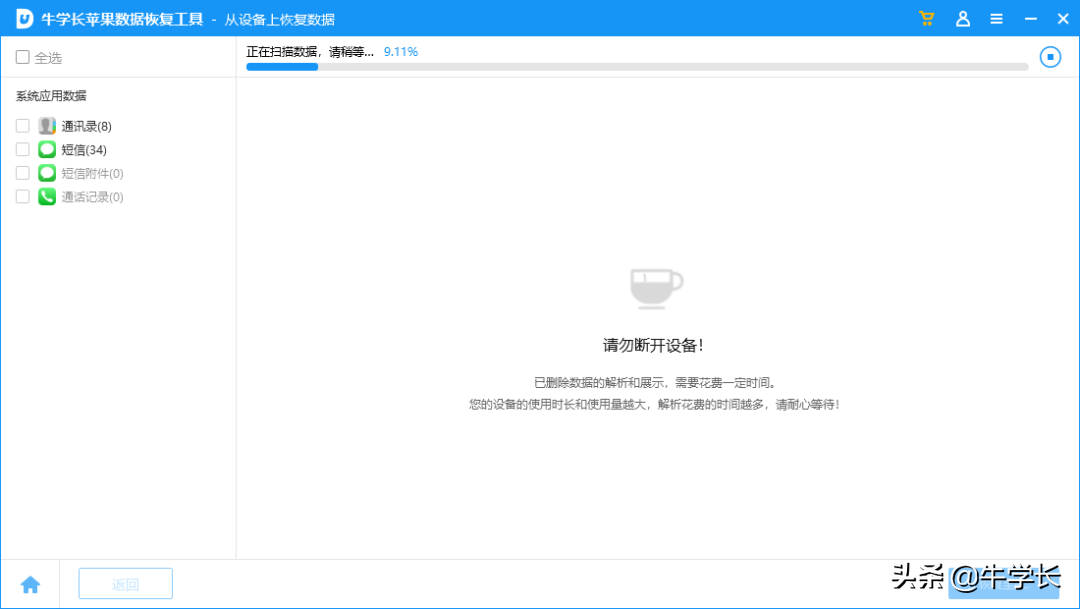Select the 通讯录 contacts icon

pyautogui.click(x=46, y=125)
